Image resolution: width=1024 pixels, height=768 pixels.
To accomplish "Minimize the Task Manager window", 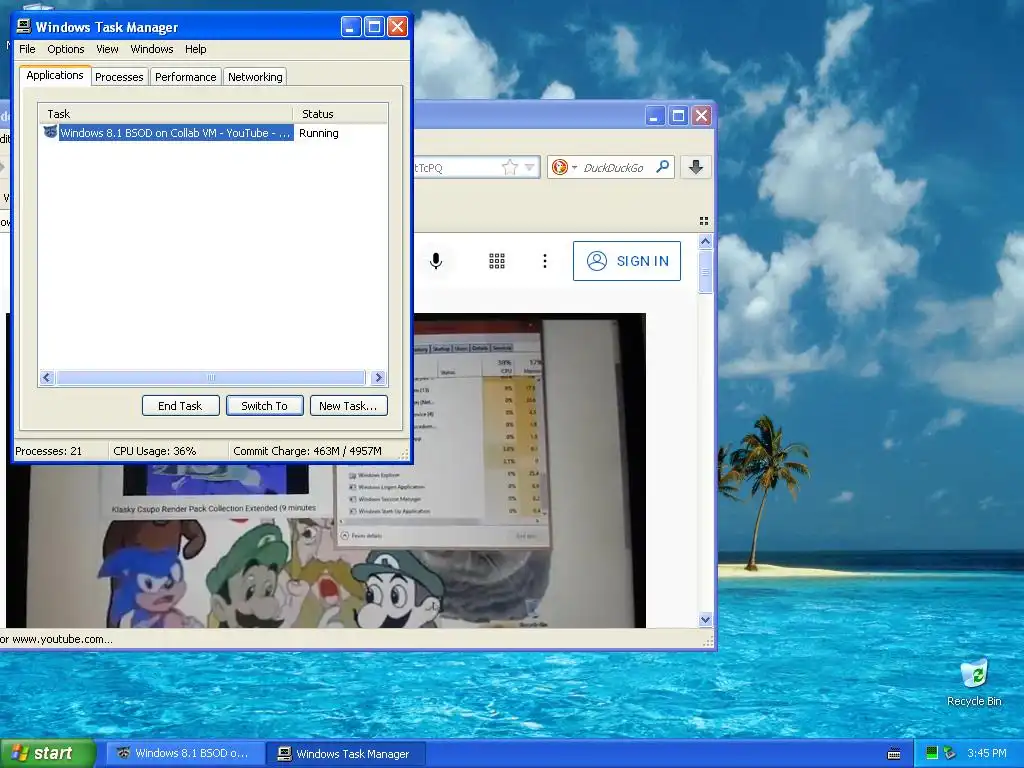I will [351, 27].
